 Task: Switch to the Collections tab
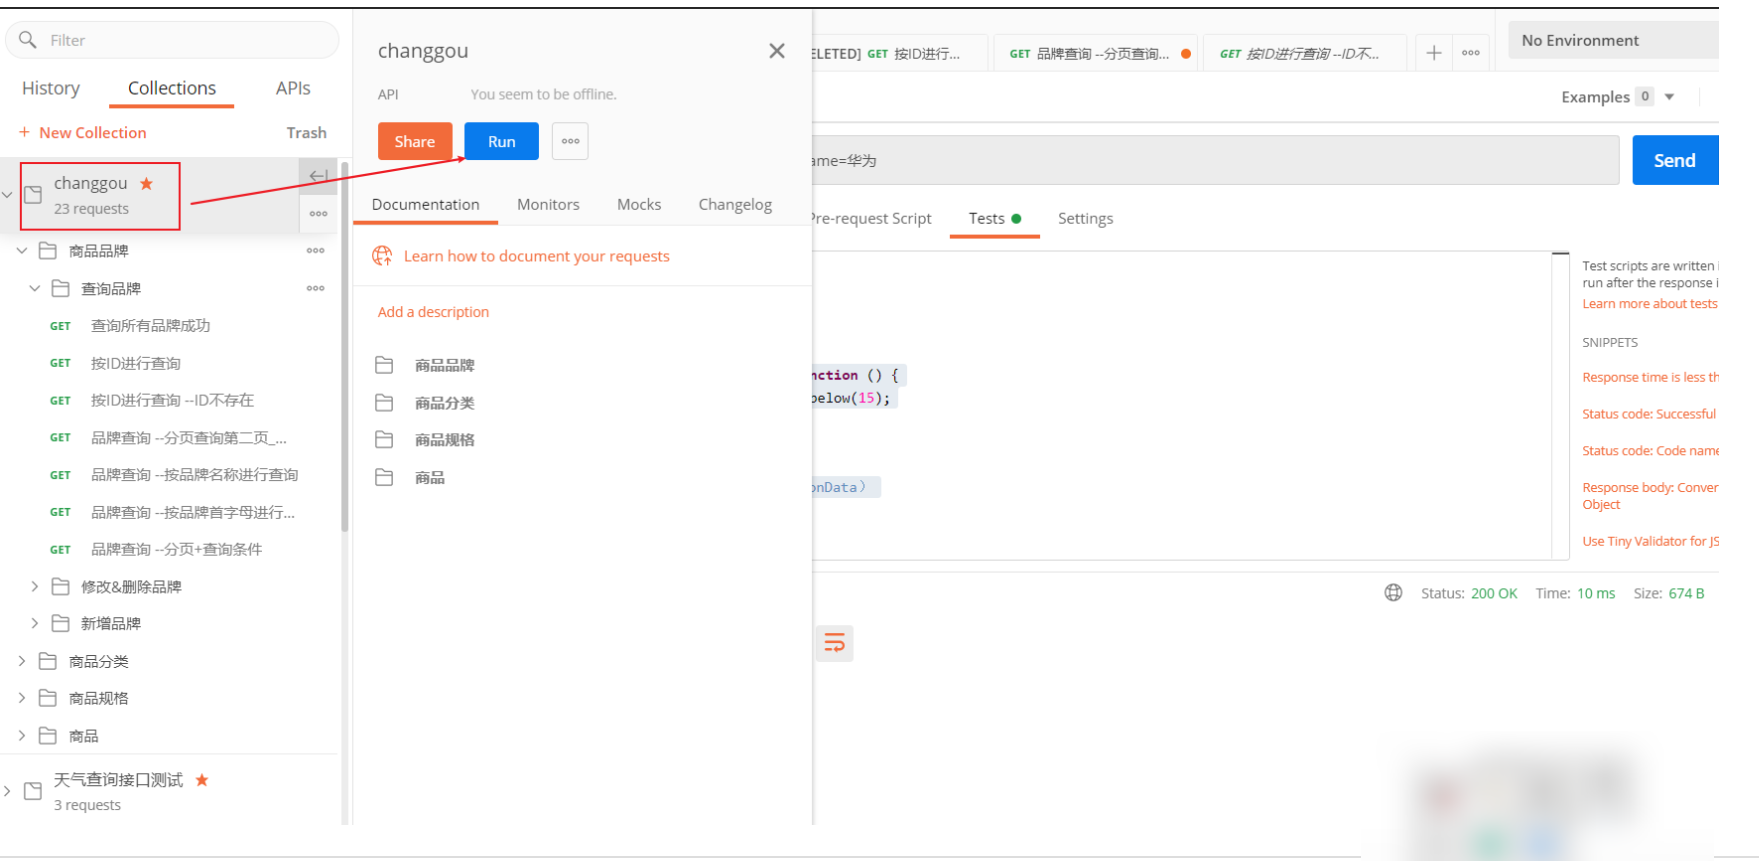(172, 88)
